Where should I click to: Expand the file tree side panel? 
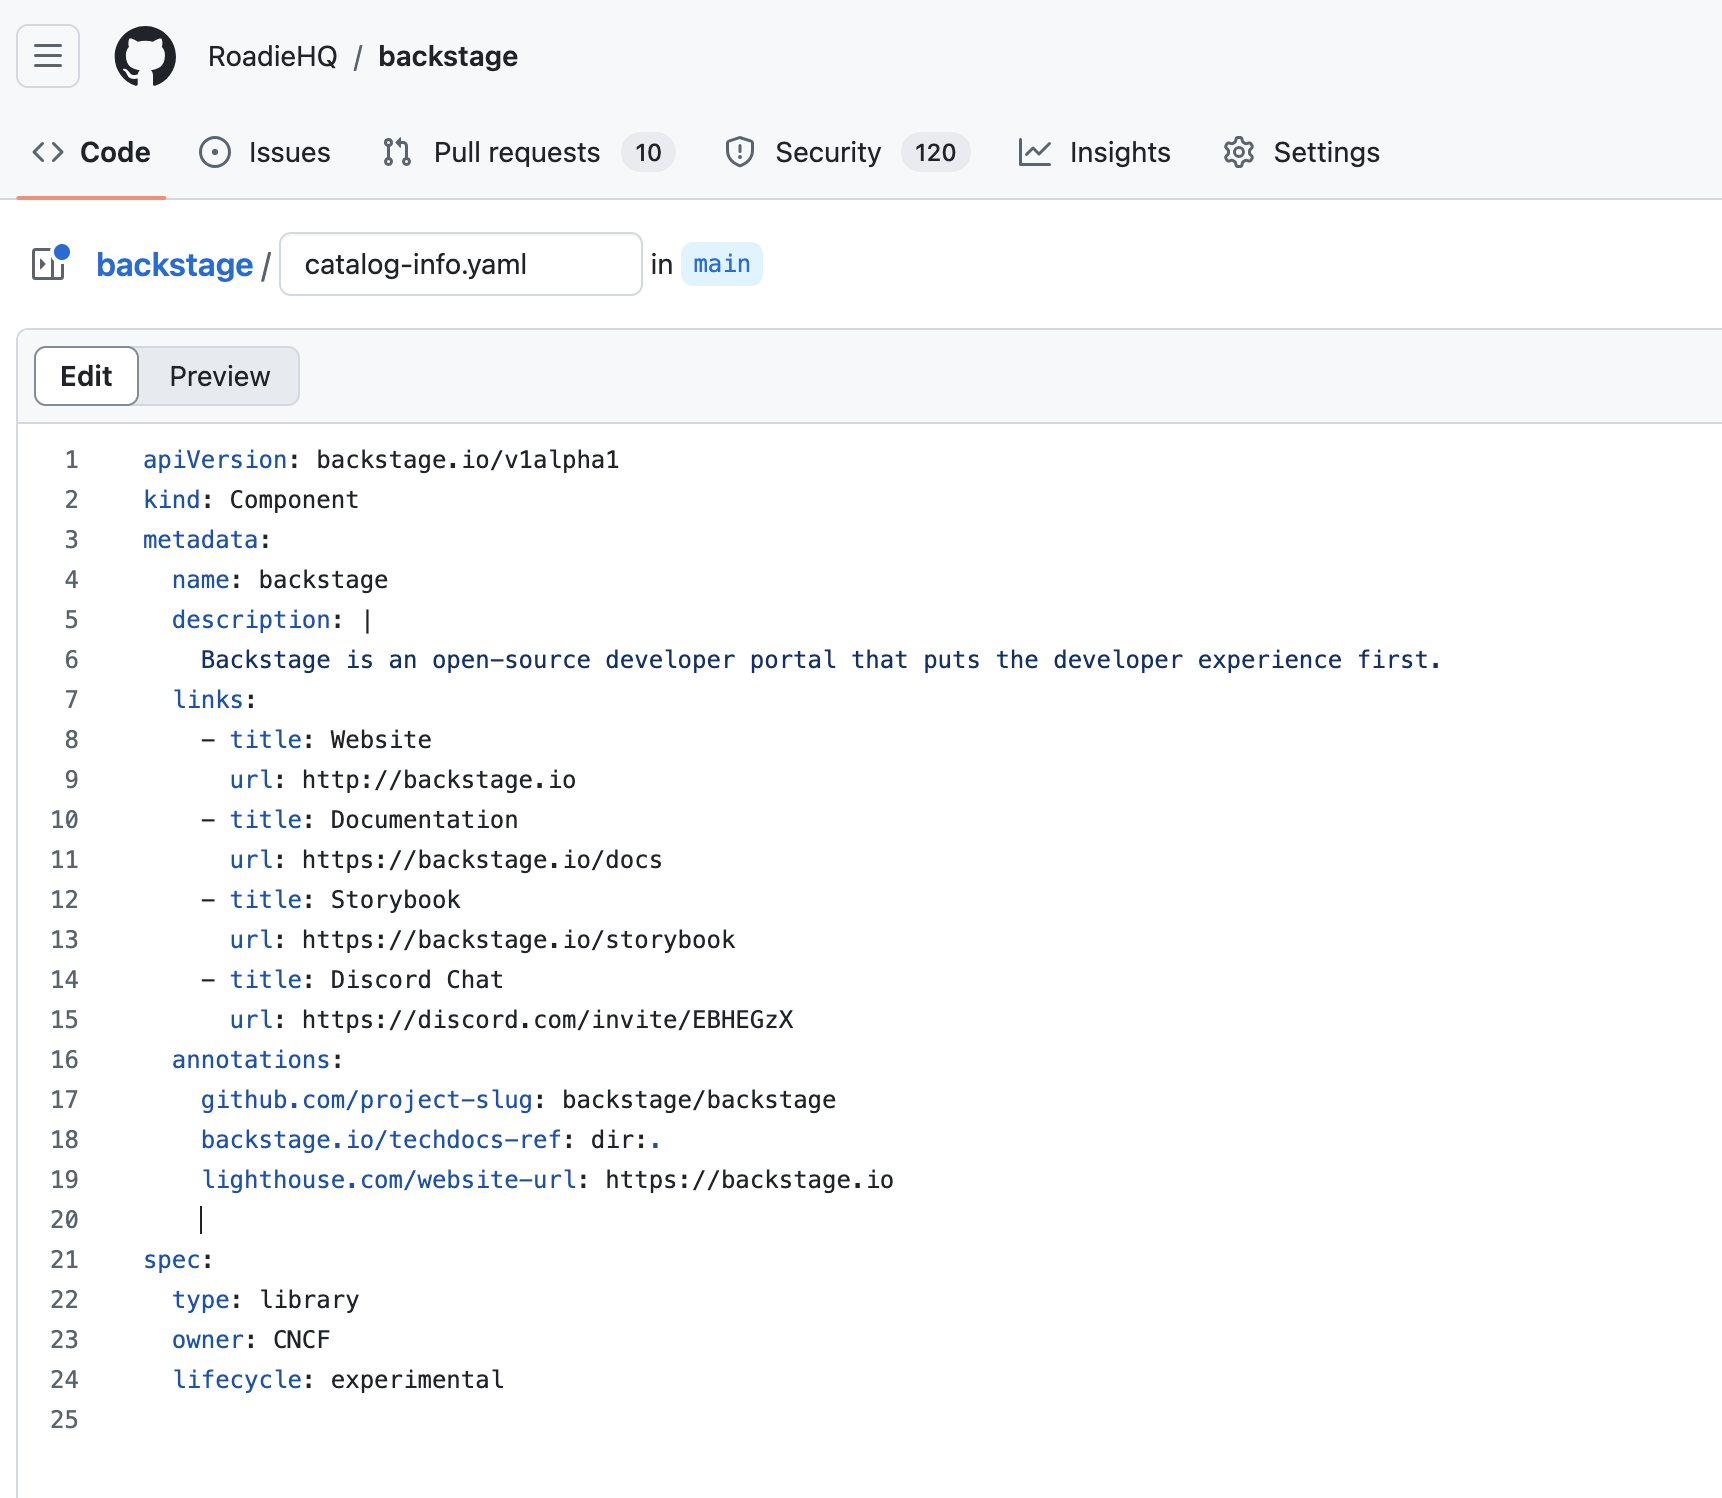tap(50, 263)
